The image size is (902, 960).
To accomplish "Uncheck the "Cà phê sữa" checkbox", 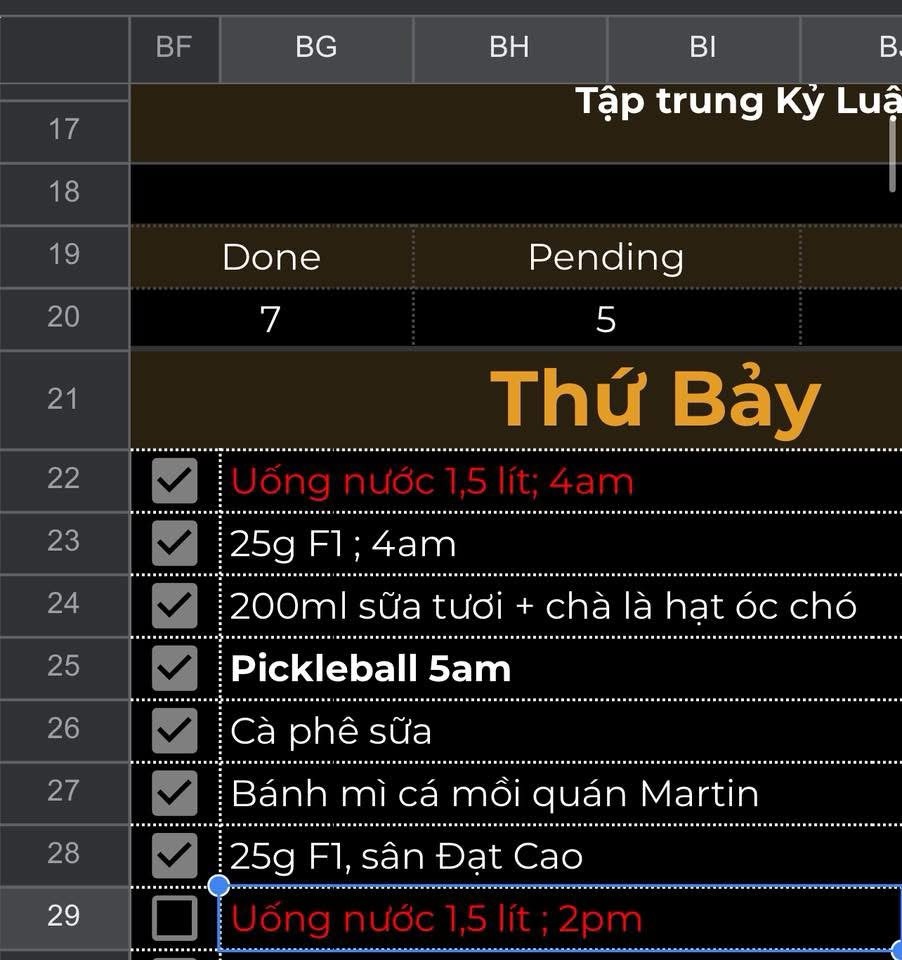I will [x=175, y=731].
